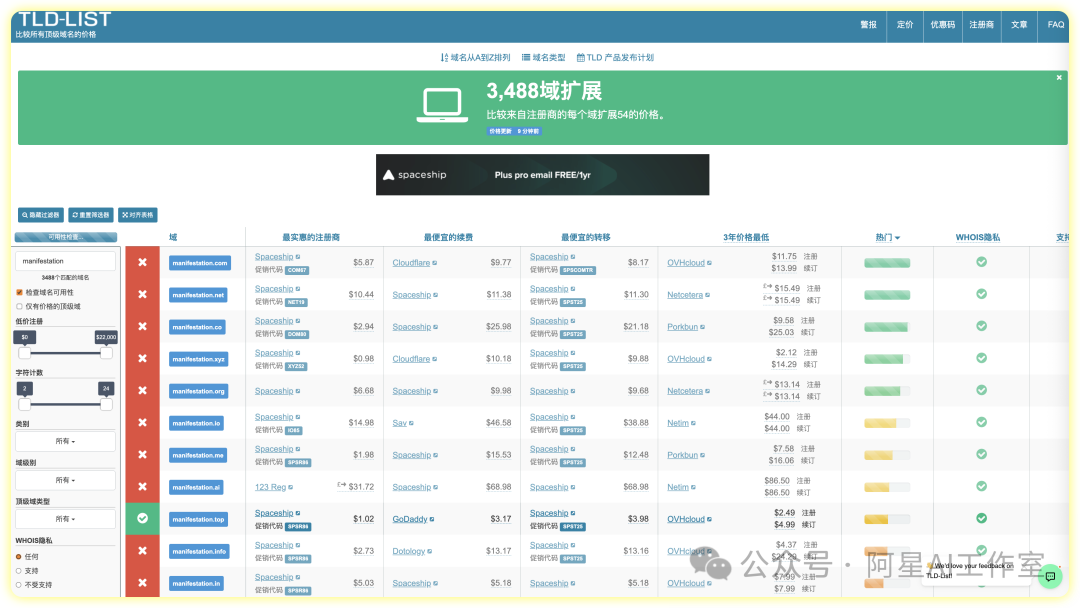Click the laptop icon in the green banner
The height and width of the screenshot is (608, 1080).
[442, 105]
